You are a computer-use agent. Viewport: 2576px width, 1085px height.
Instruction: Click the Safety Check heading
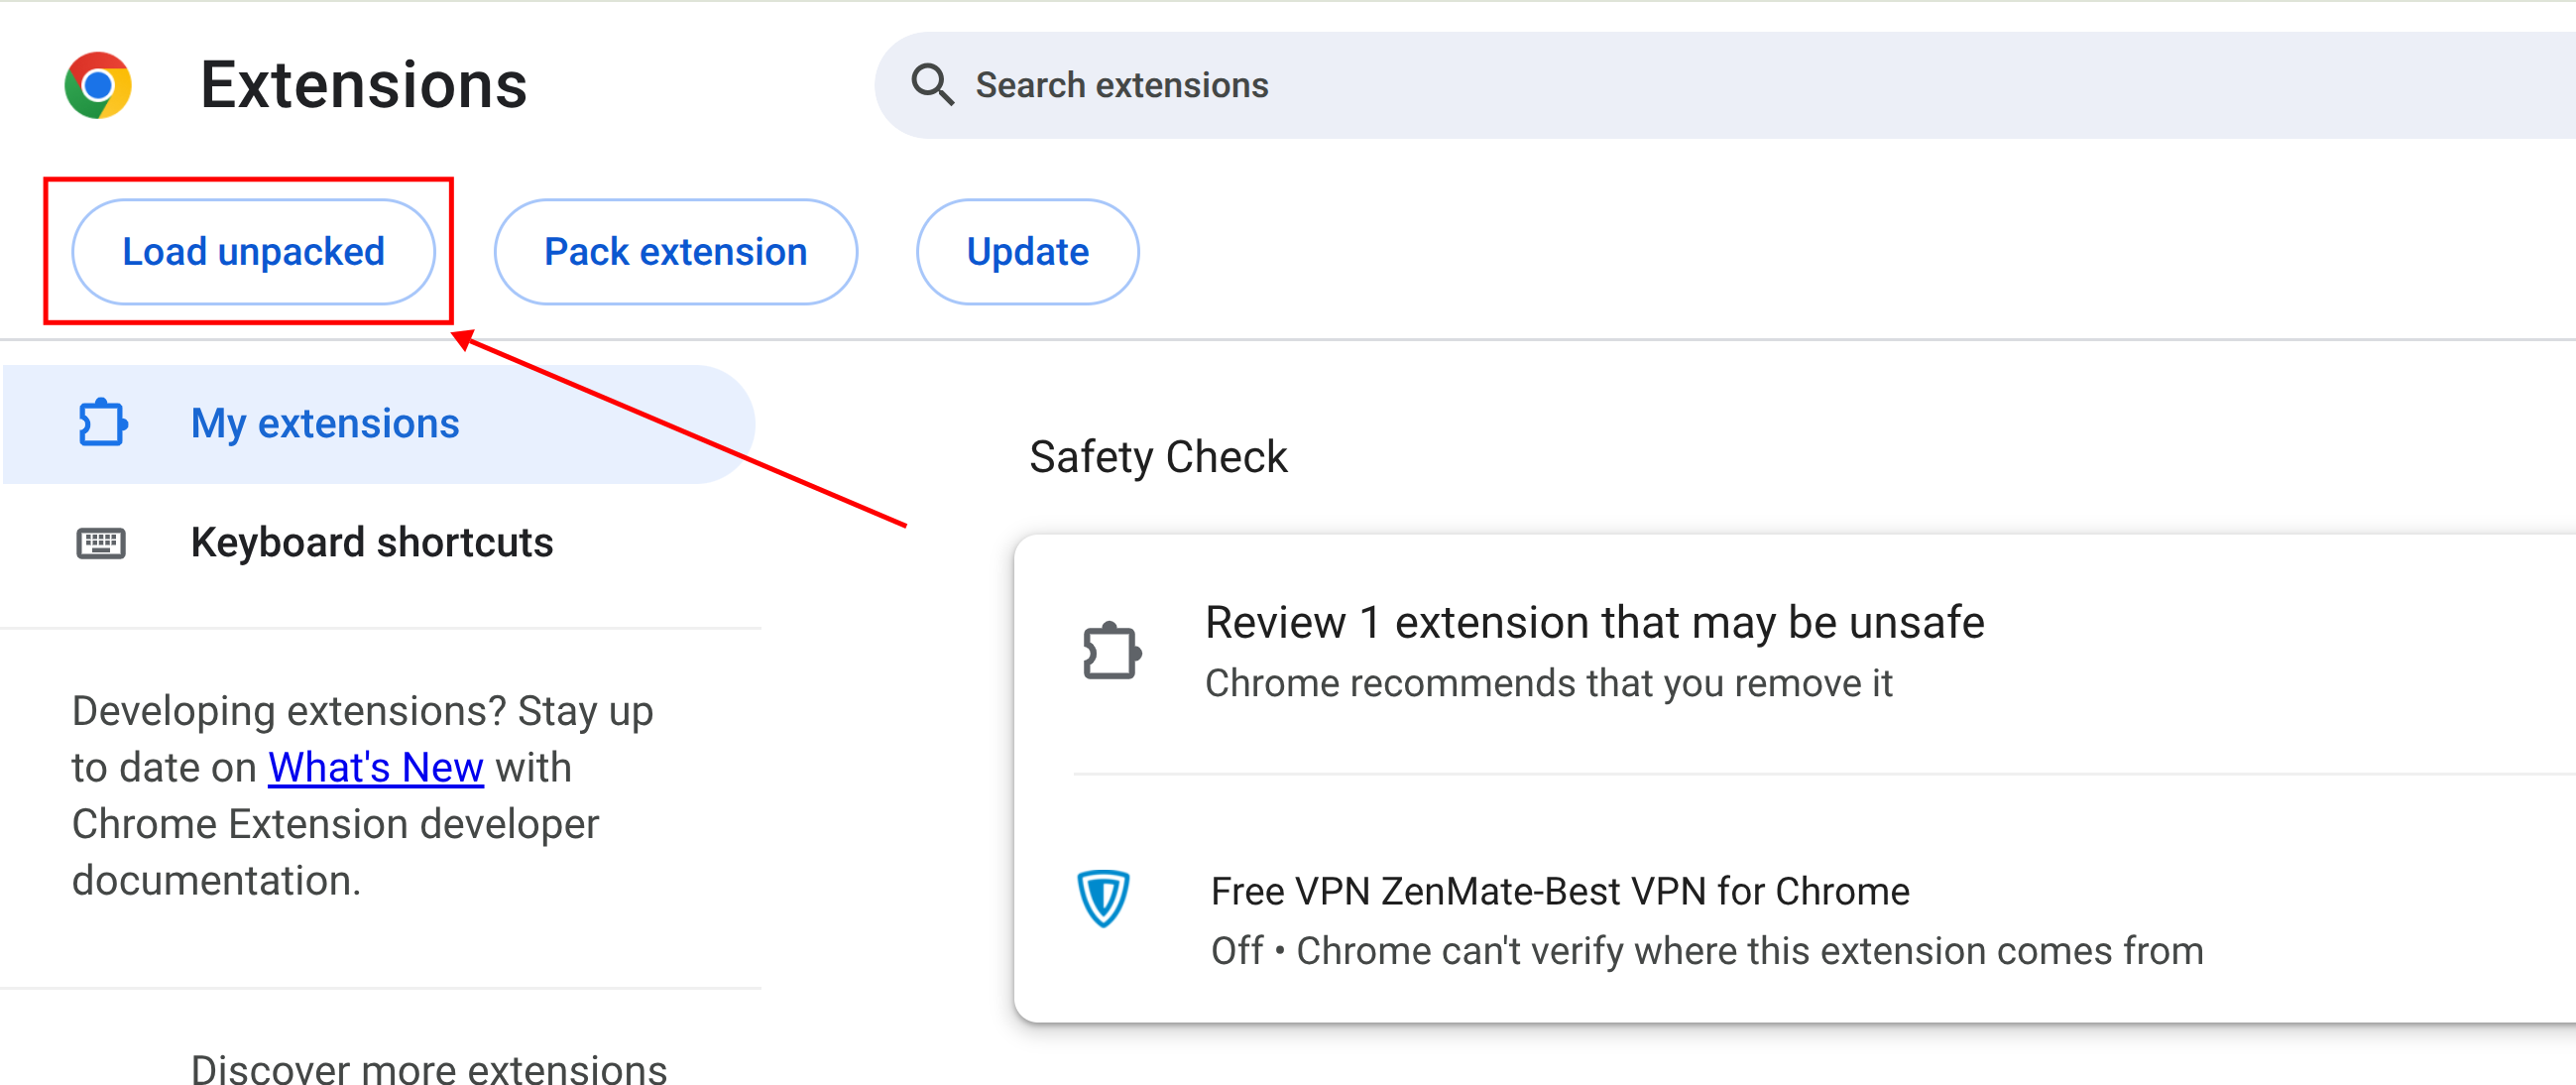pyautogui.click(x=1158, y=457)
